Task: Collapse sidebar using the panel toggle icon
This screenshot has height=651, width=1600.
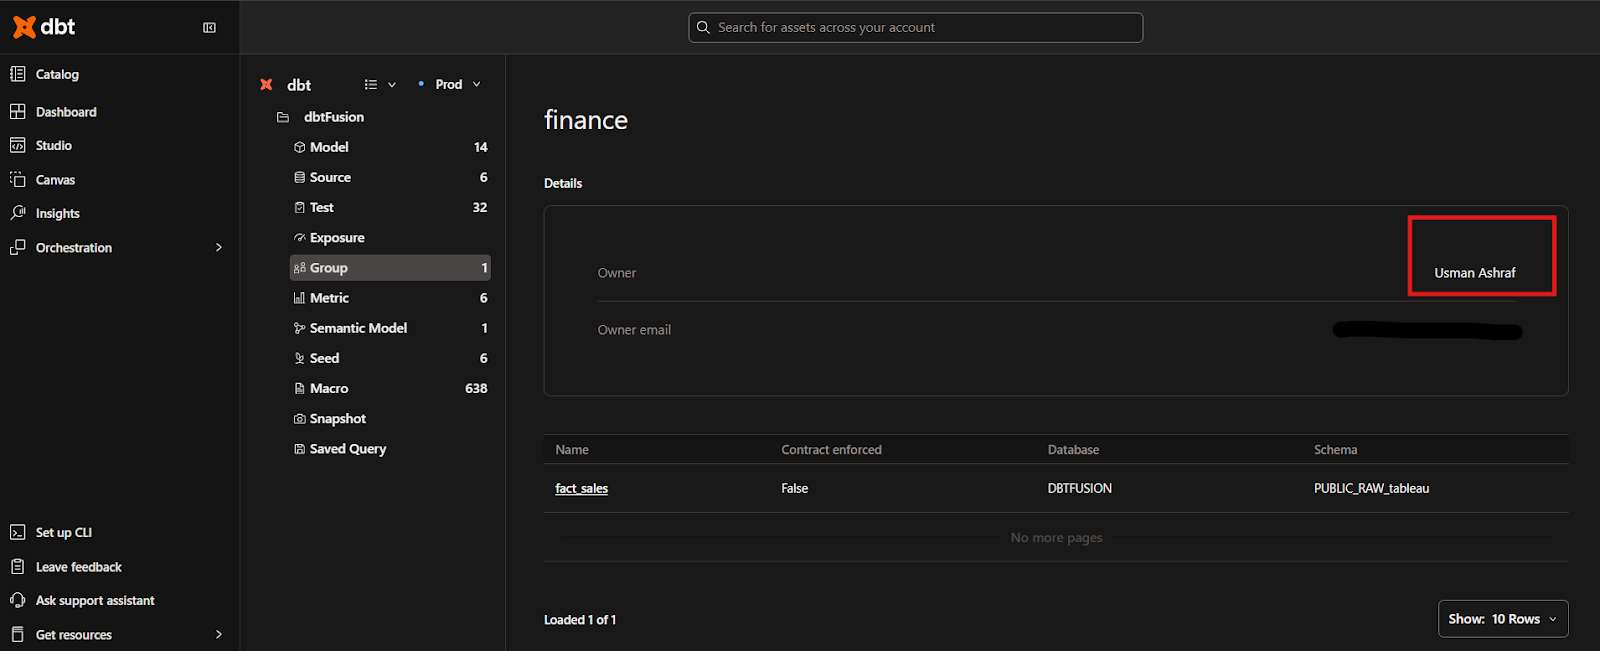Action: click(209, 28)
